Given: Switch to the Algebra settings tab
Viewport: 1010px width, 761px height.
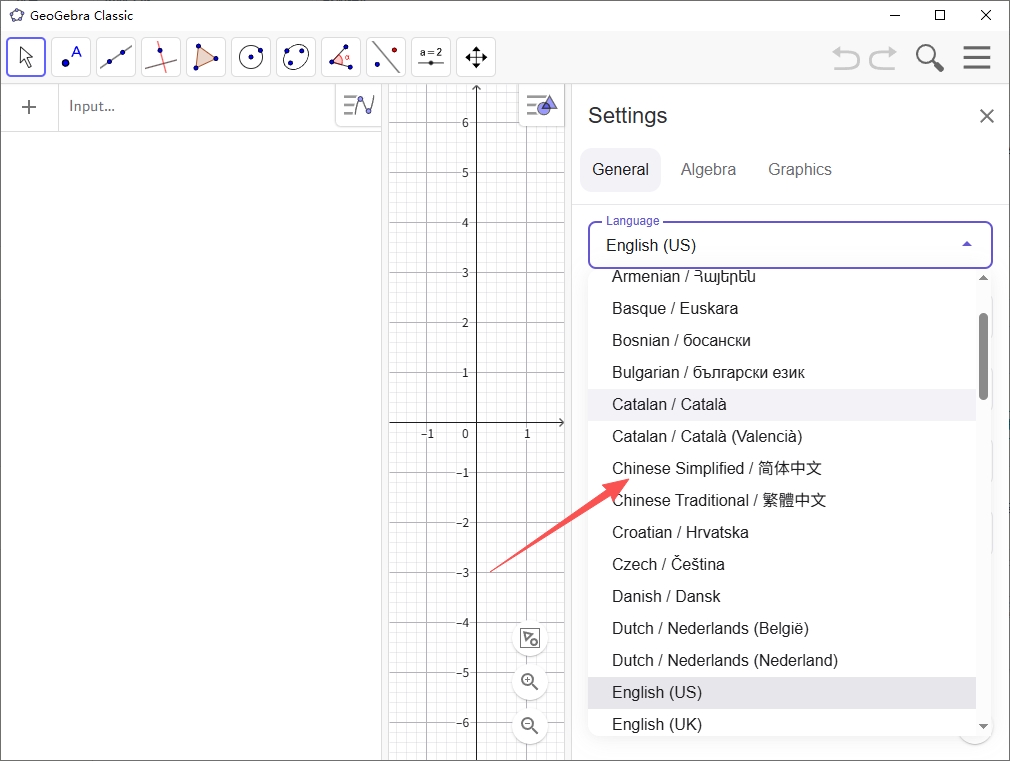Looking at the screenshot, I should pos(708,169).
